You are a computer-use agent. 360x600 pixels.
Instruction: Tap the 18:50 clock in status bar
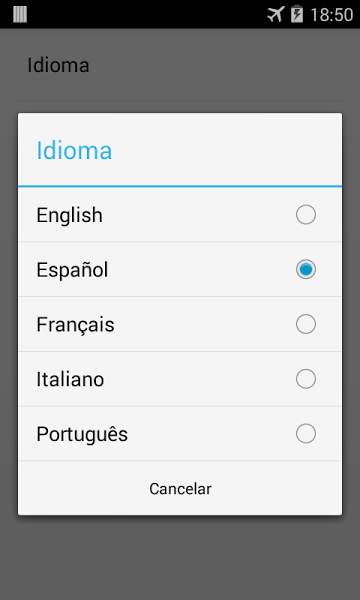point(331,15)
